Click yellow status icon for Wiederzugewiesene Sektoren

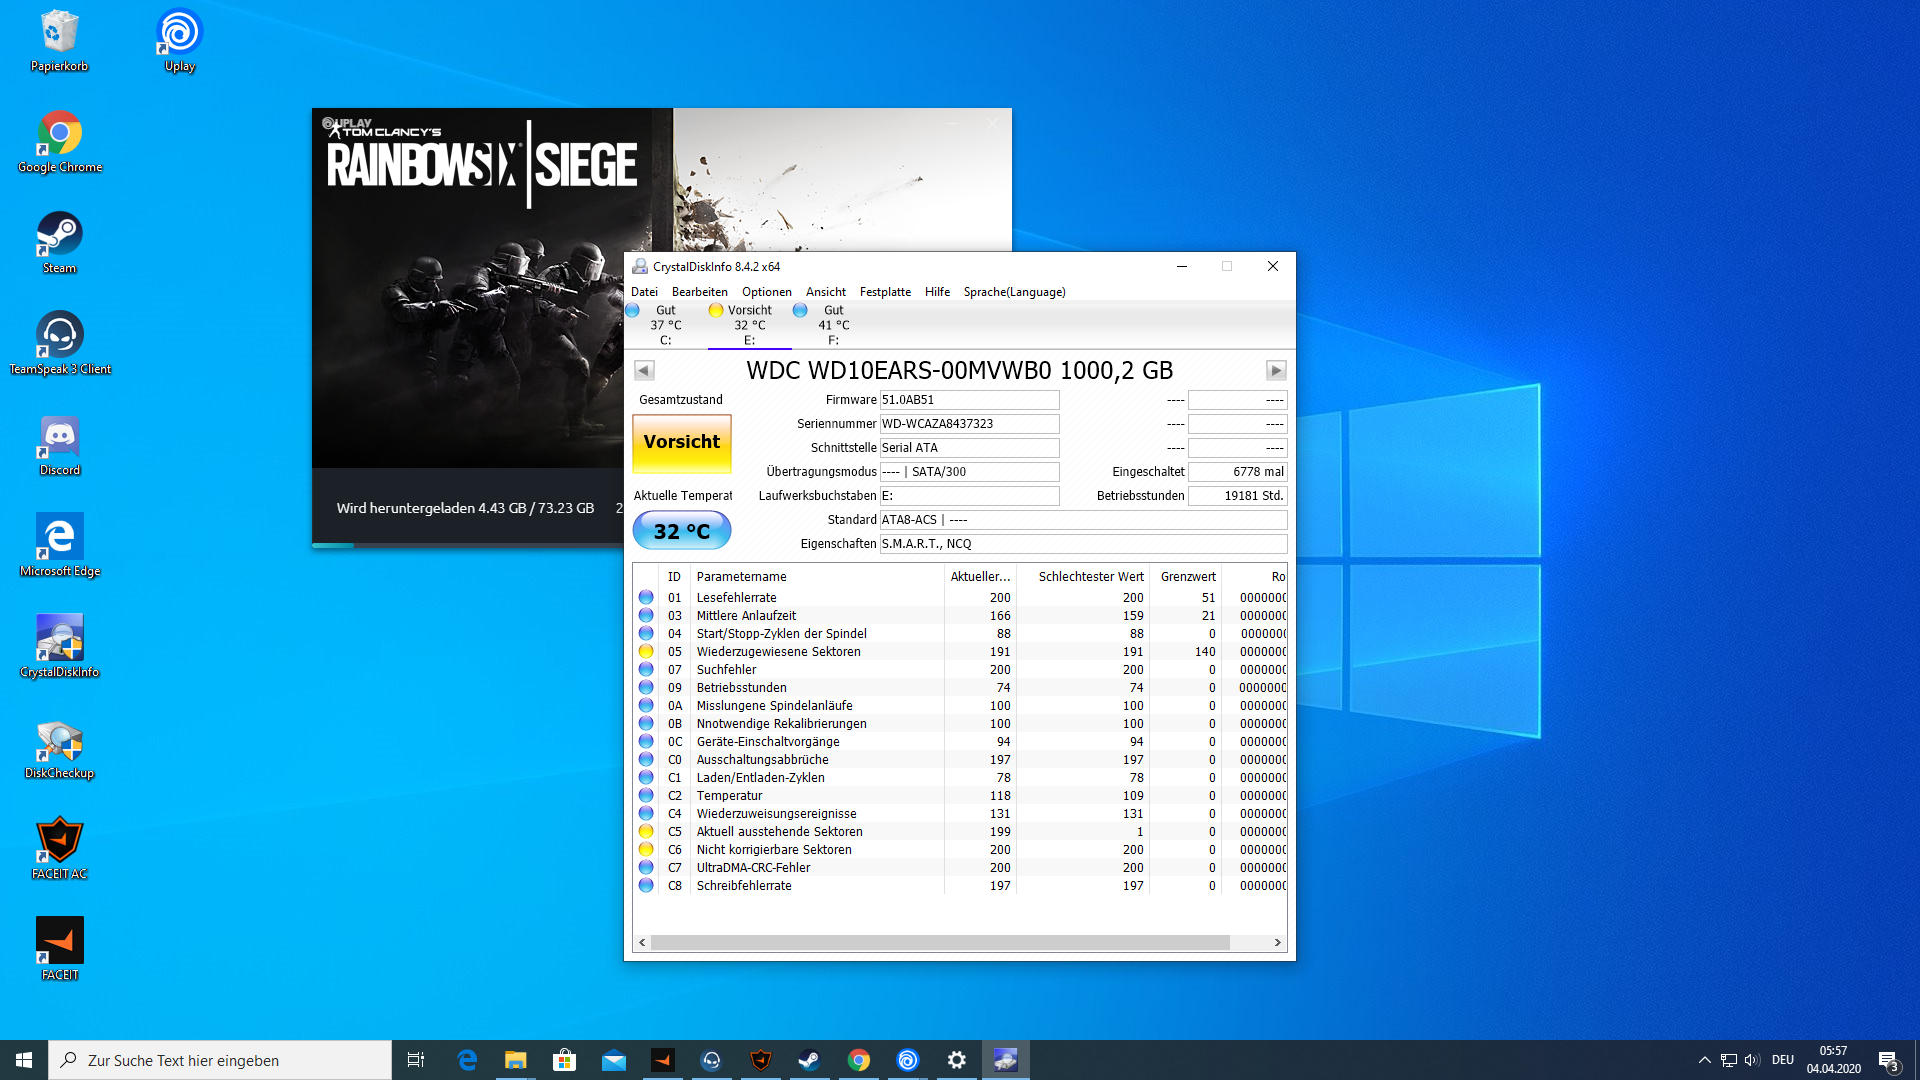(646, 652)
